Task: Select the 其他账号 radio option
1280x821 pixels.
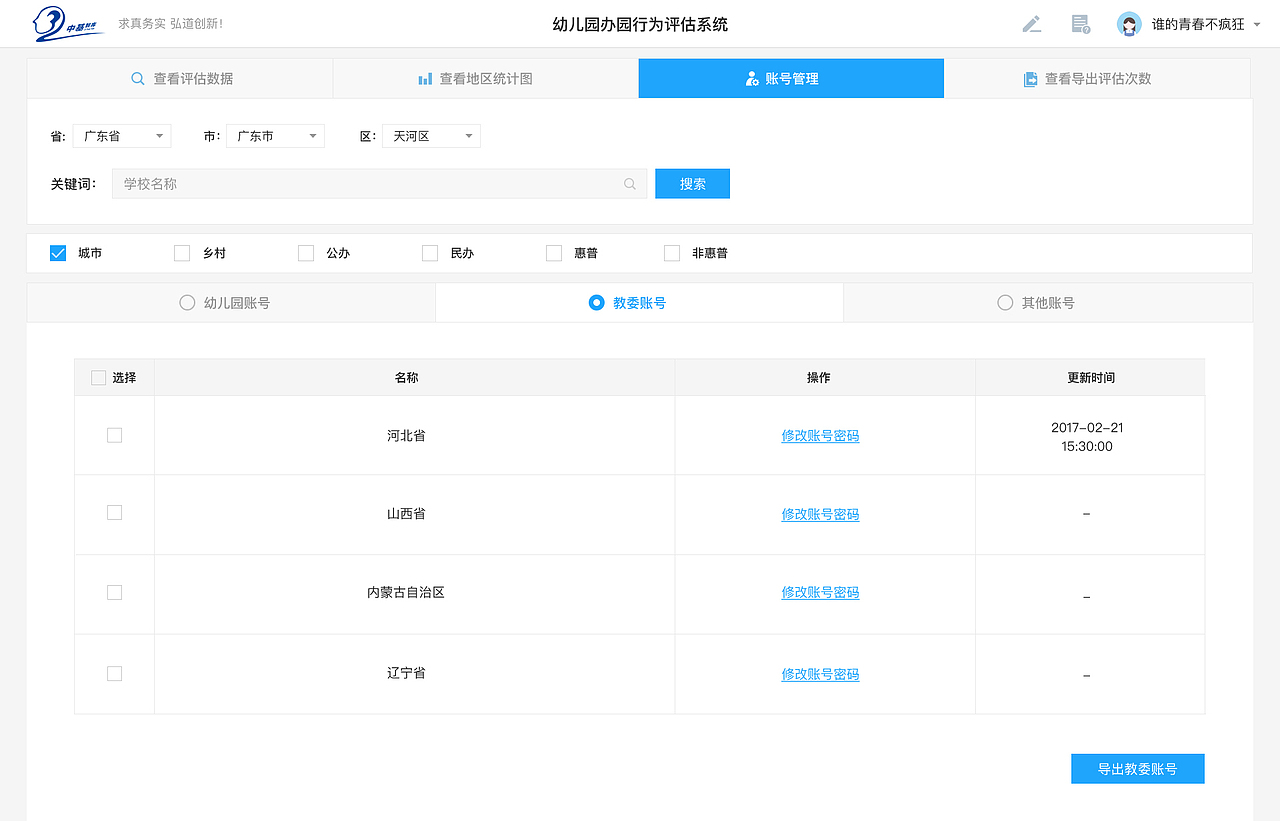Action: click(1004, 302)
